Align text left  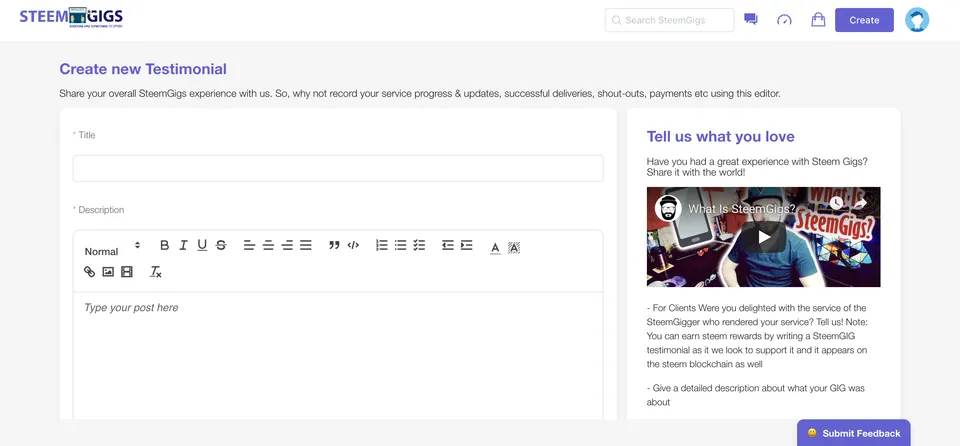(249, 245)
